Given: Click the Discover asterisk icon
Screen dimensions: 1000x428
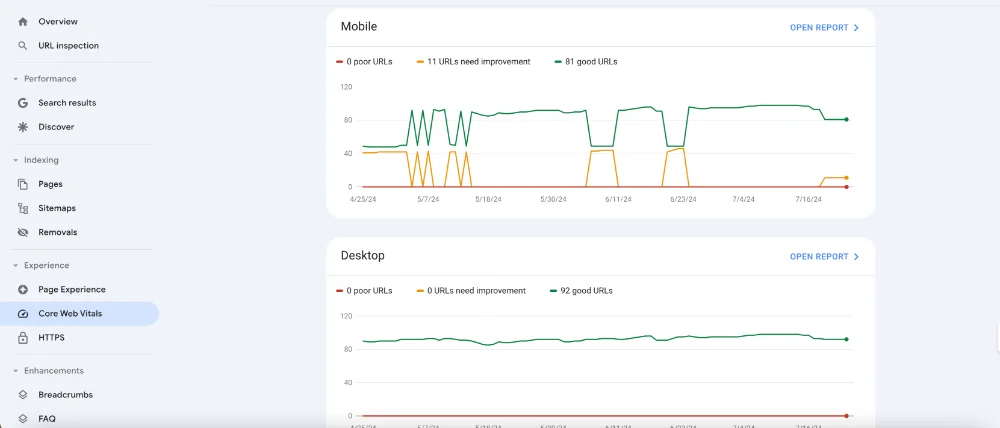Looking at the screenshot, I should pyautogui.click(x=23, y=127).
